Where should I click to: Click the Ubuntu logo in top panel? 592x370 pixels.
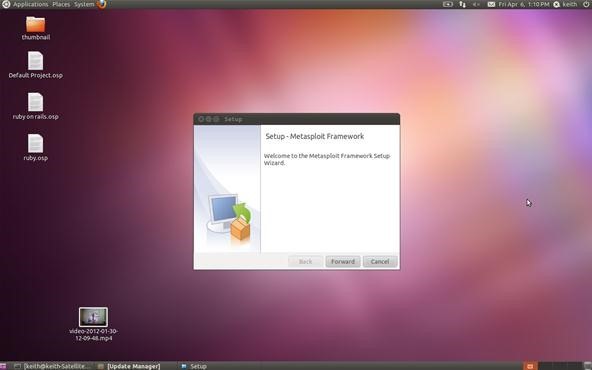point(6,5)
